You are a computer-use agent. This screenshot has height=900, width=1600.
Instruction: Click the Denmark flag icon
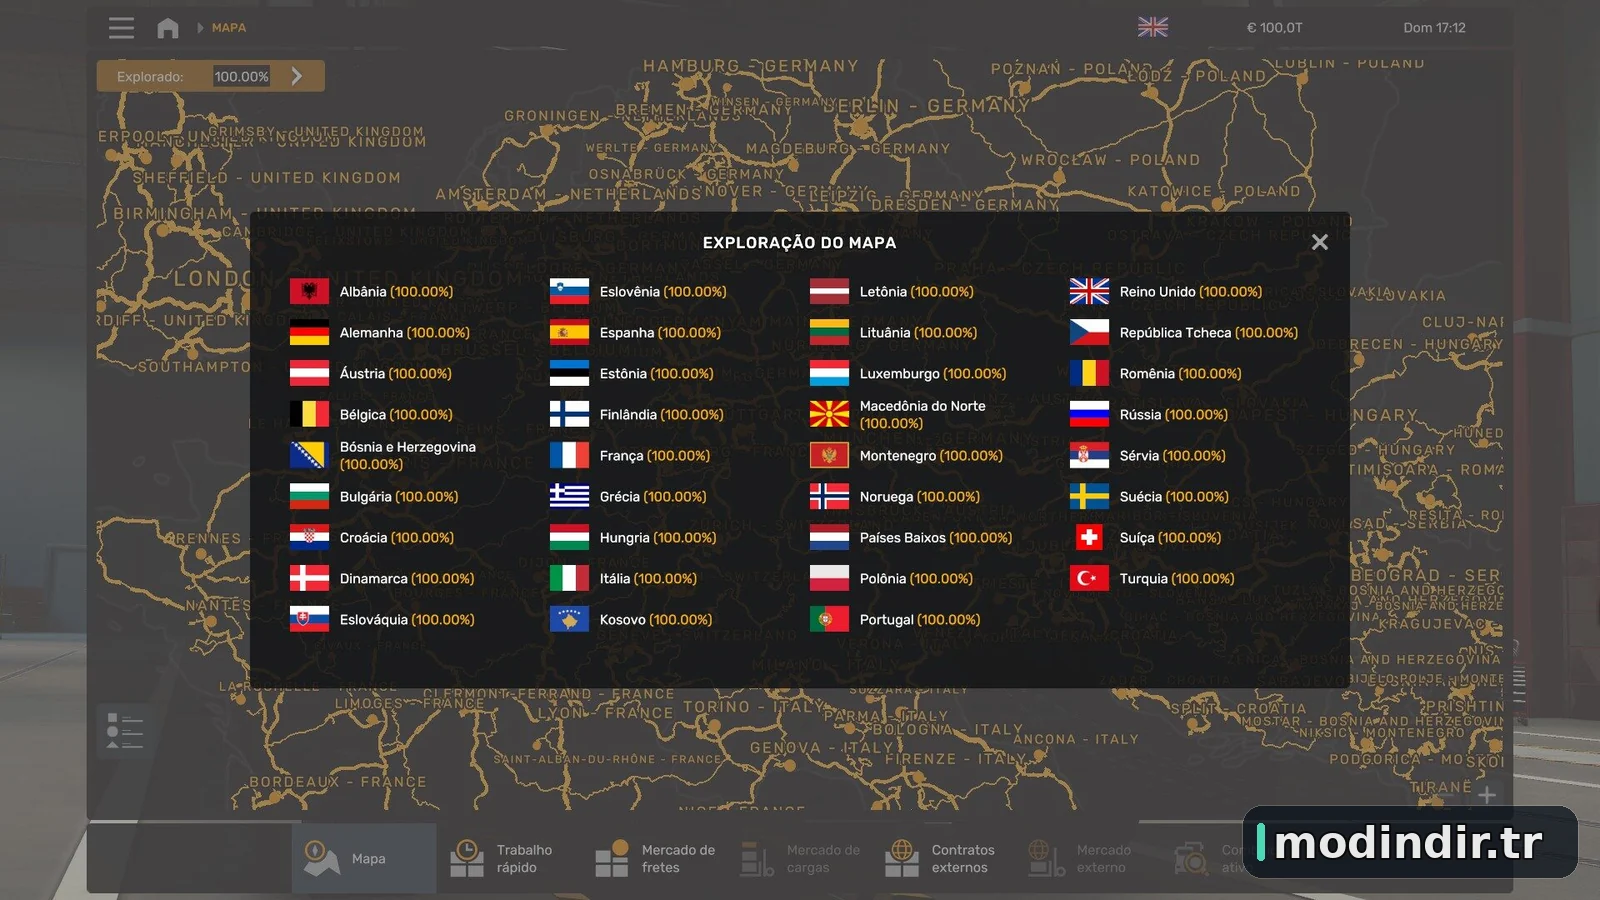pyautogui.click(x=309, y=578)
